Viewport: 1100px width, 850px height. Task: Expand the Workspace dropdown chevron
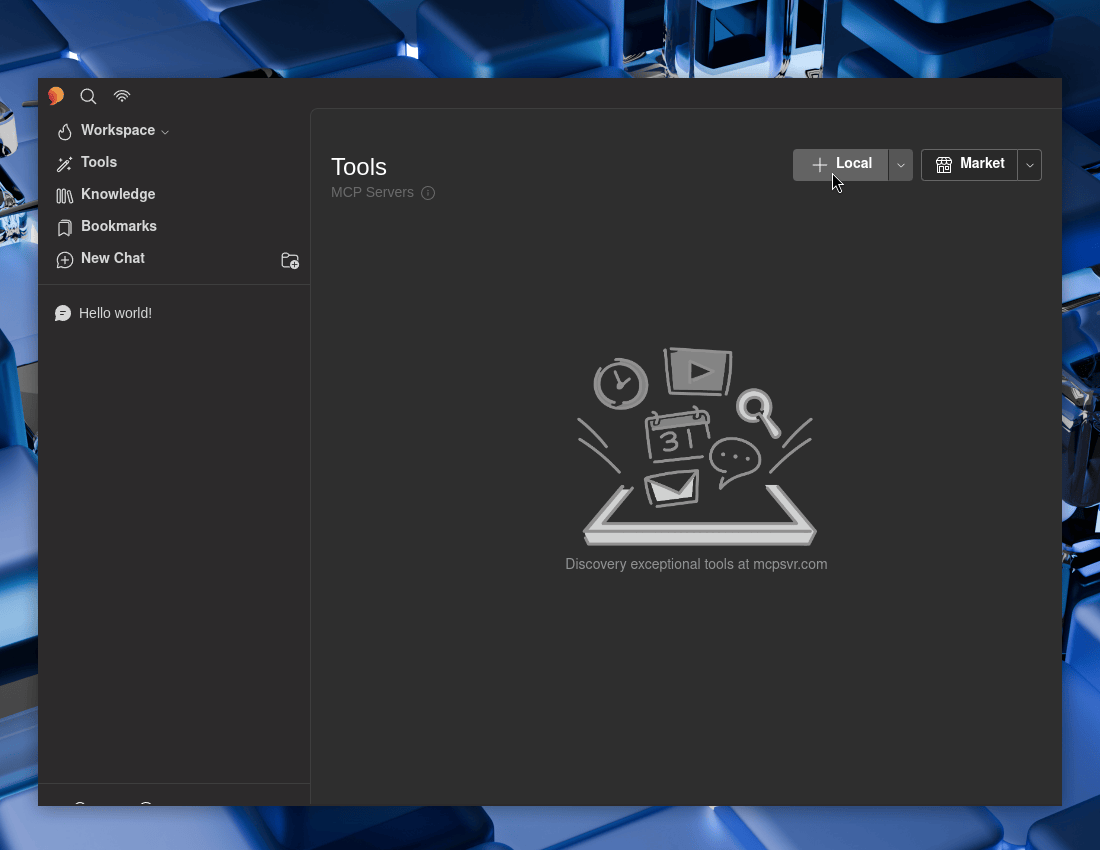coord(165,133)
